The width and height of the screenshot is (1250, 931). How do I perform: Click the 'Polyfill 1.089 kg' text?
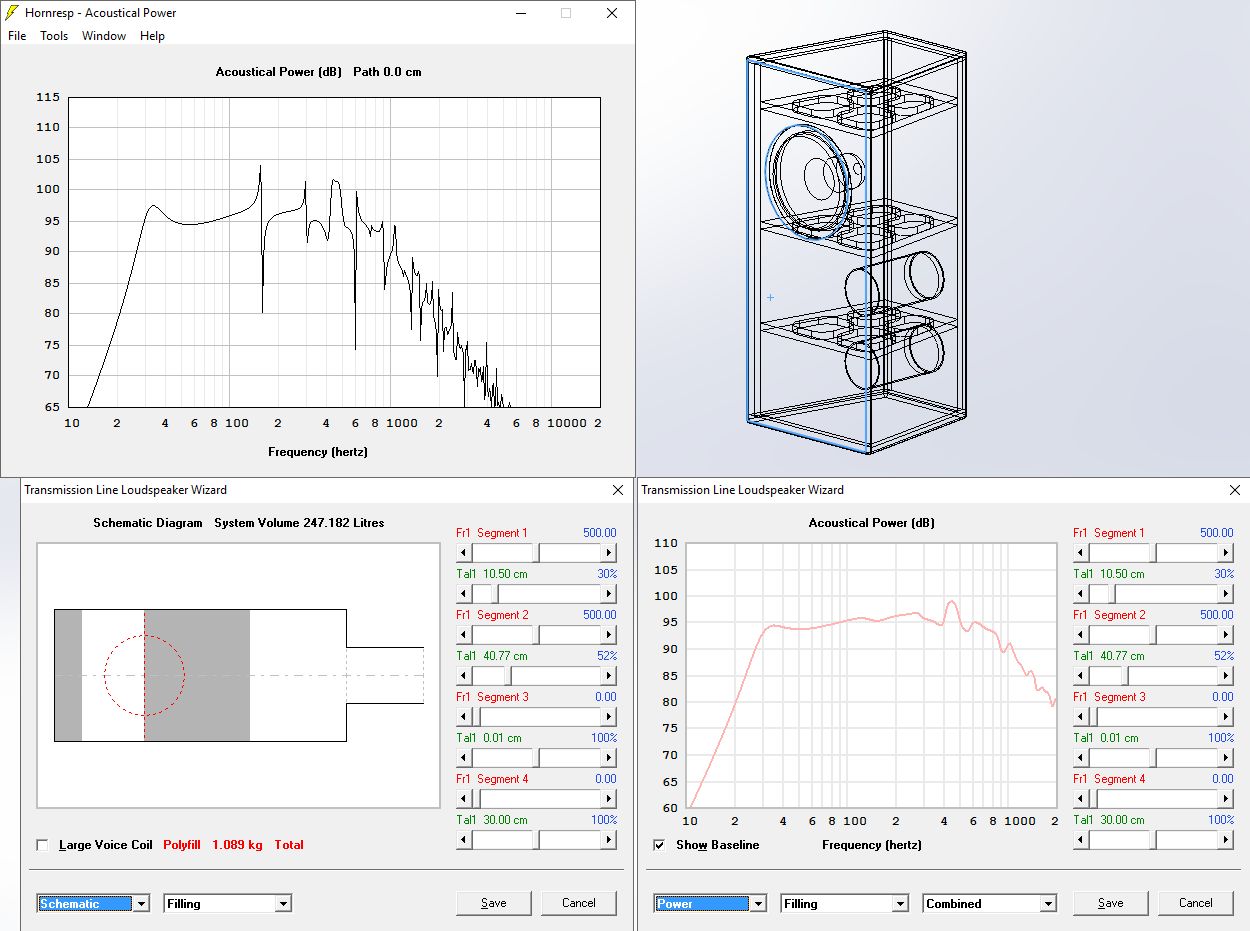coord(213,845)
